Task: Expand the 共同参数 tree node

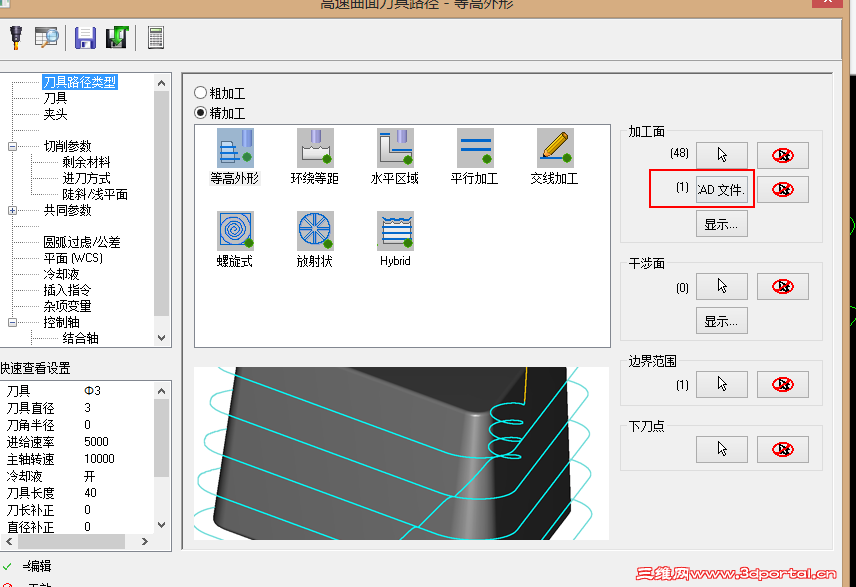Action: click(x=13, y=210)
